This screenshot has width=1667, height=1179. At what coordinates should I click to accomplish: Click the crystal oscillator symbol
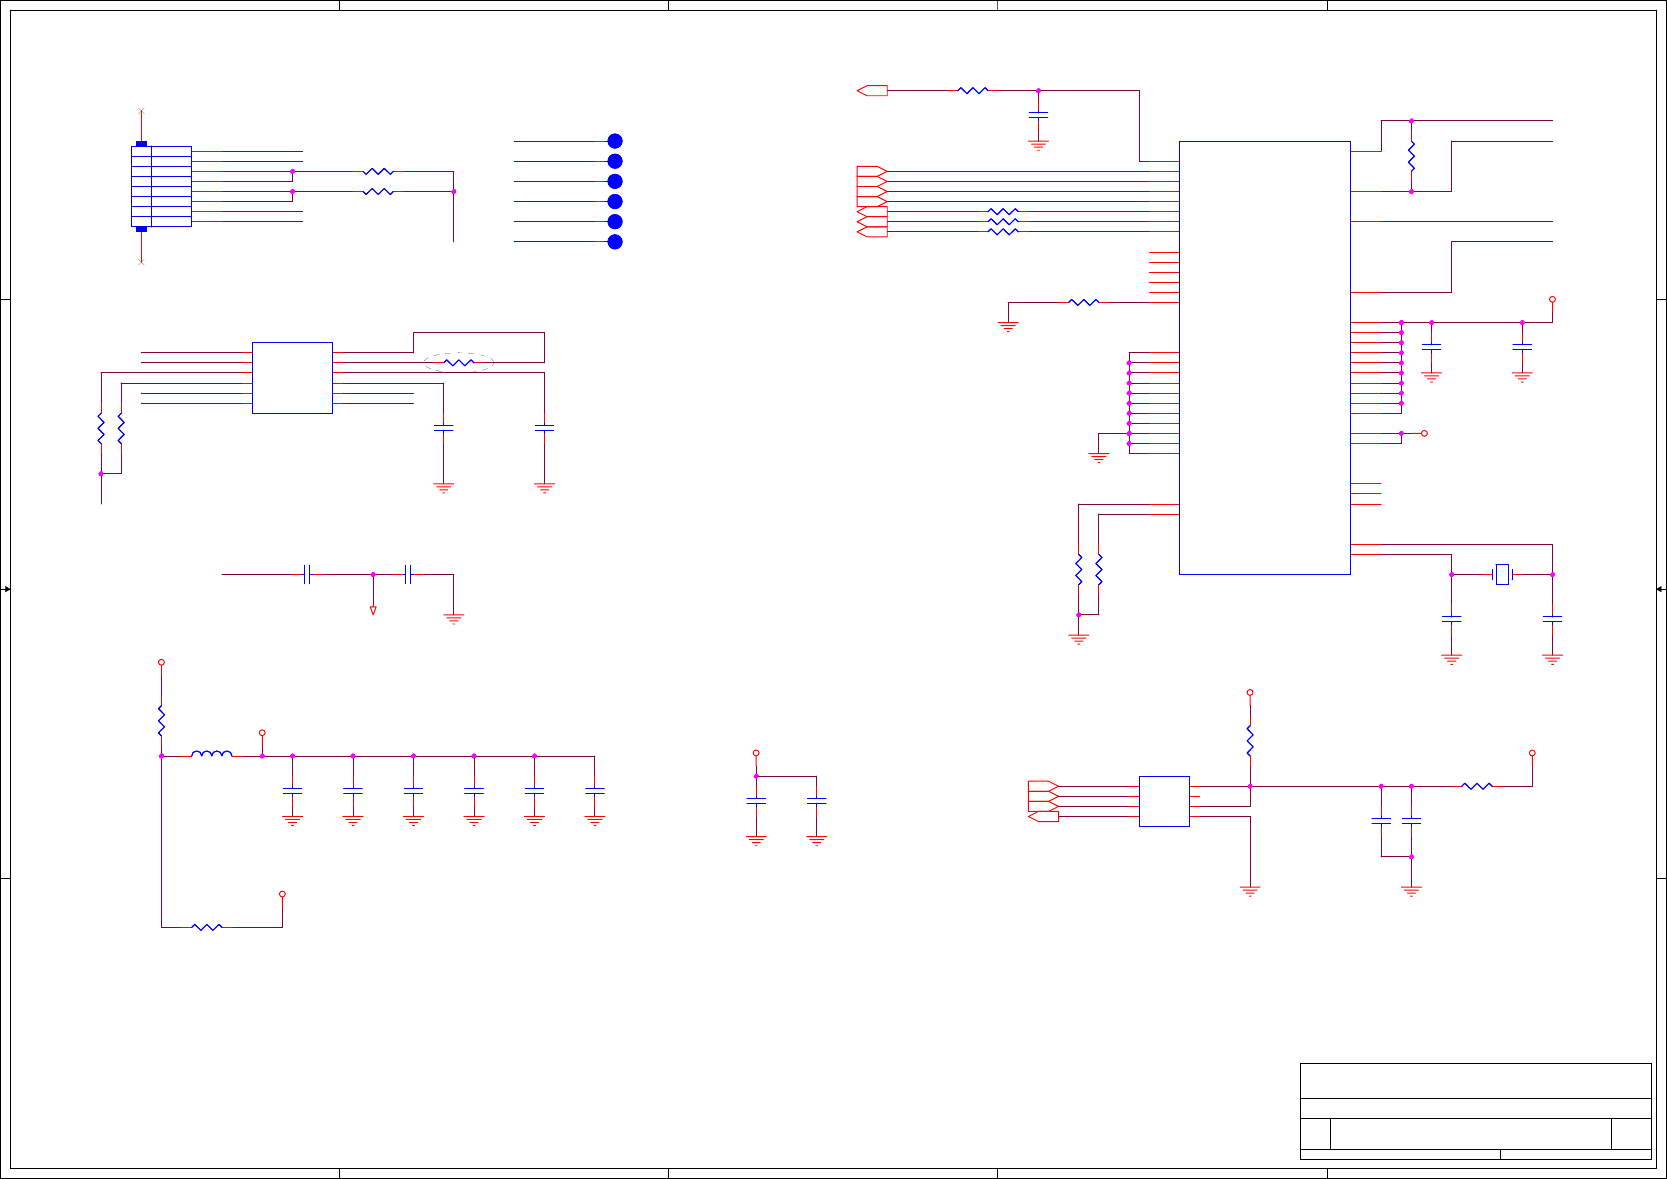click(1502, 574)
